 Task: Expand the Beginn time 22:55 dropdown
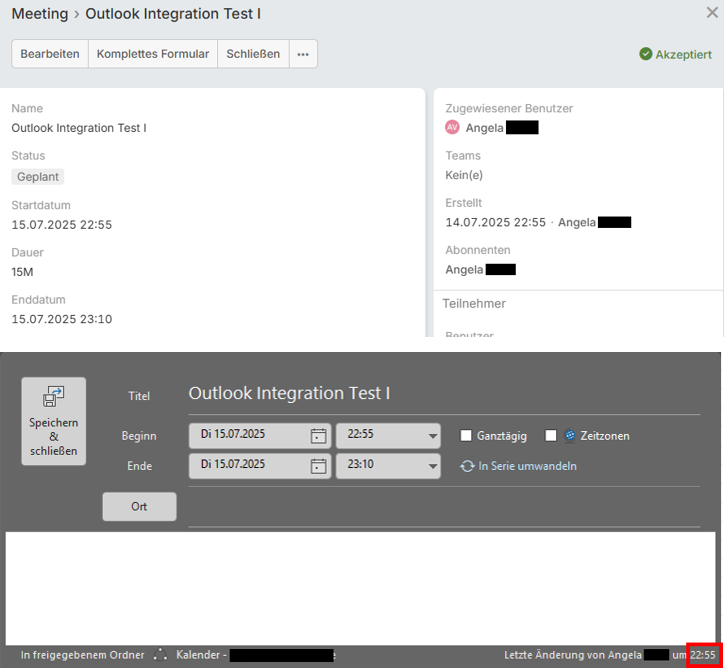[432, 436]
